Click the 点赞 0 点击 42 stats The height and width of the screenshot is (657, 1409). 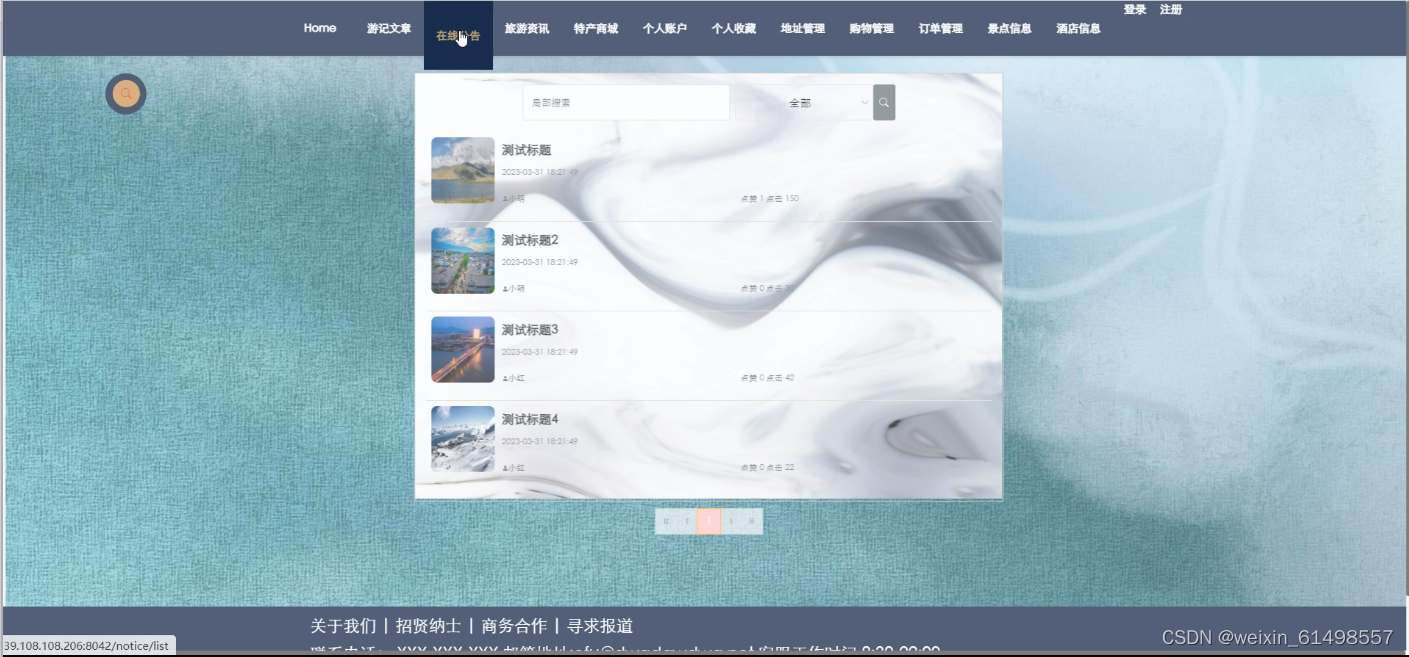pyautogui.click(x=767, y=378)
